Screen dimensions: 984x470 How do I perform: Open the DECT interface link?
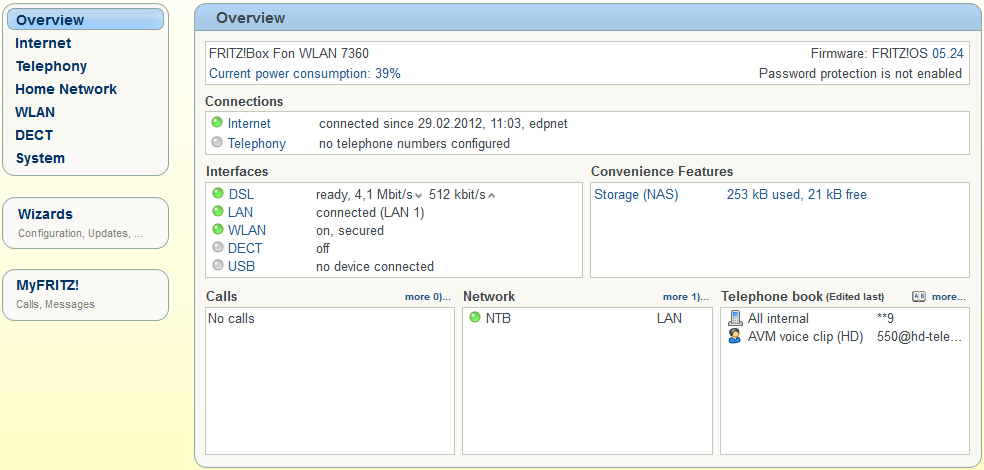[x=245, y=248]
